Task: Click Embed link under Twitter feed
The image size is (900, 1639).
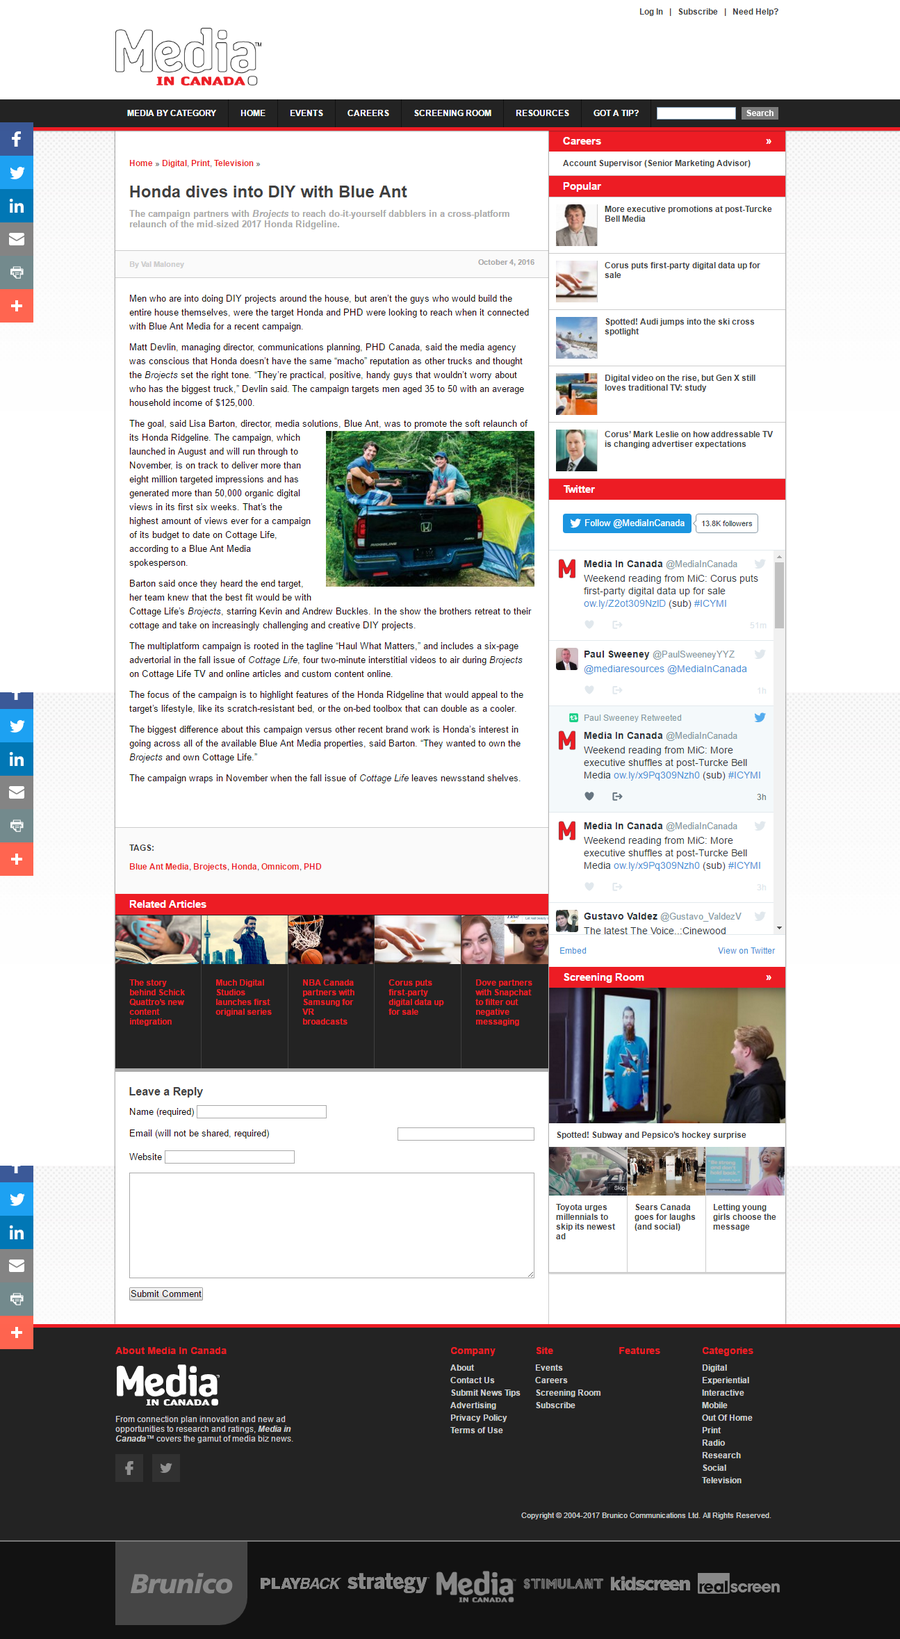Action: 573,951
